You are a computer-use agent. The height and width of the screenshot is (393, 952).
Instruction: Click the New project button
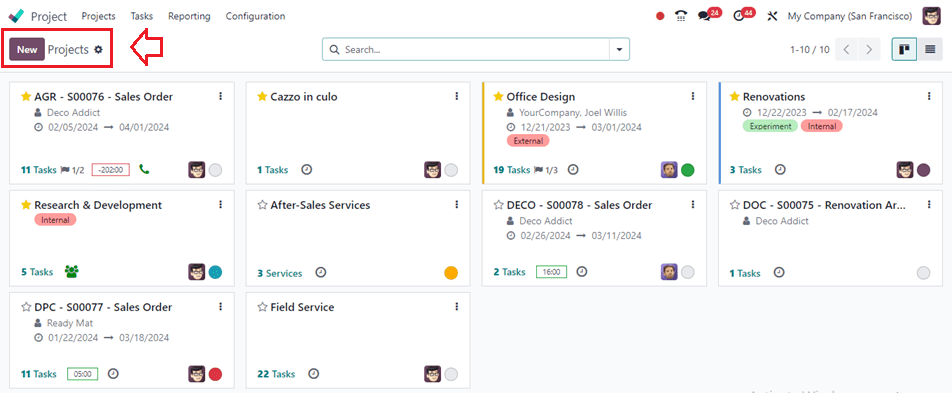(27, 50)
